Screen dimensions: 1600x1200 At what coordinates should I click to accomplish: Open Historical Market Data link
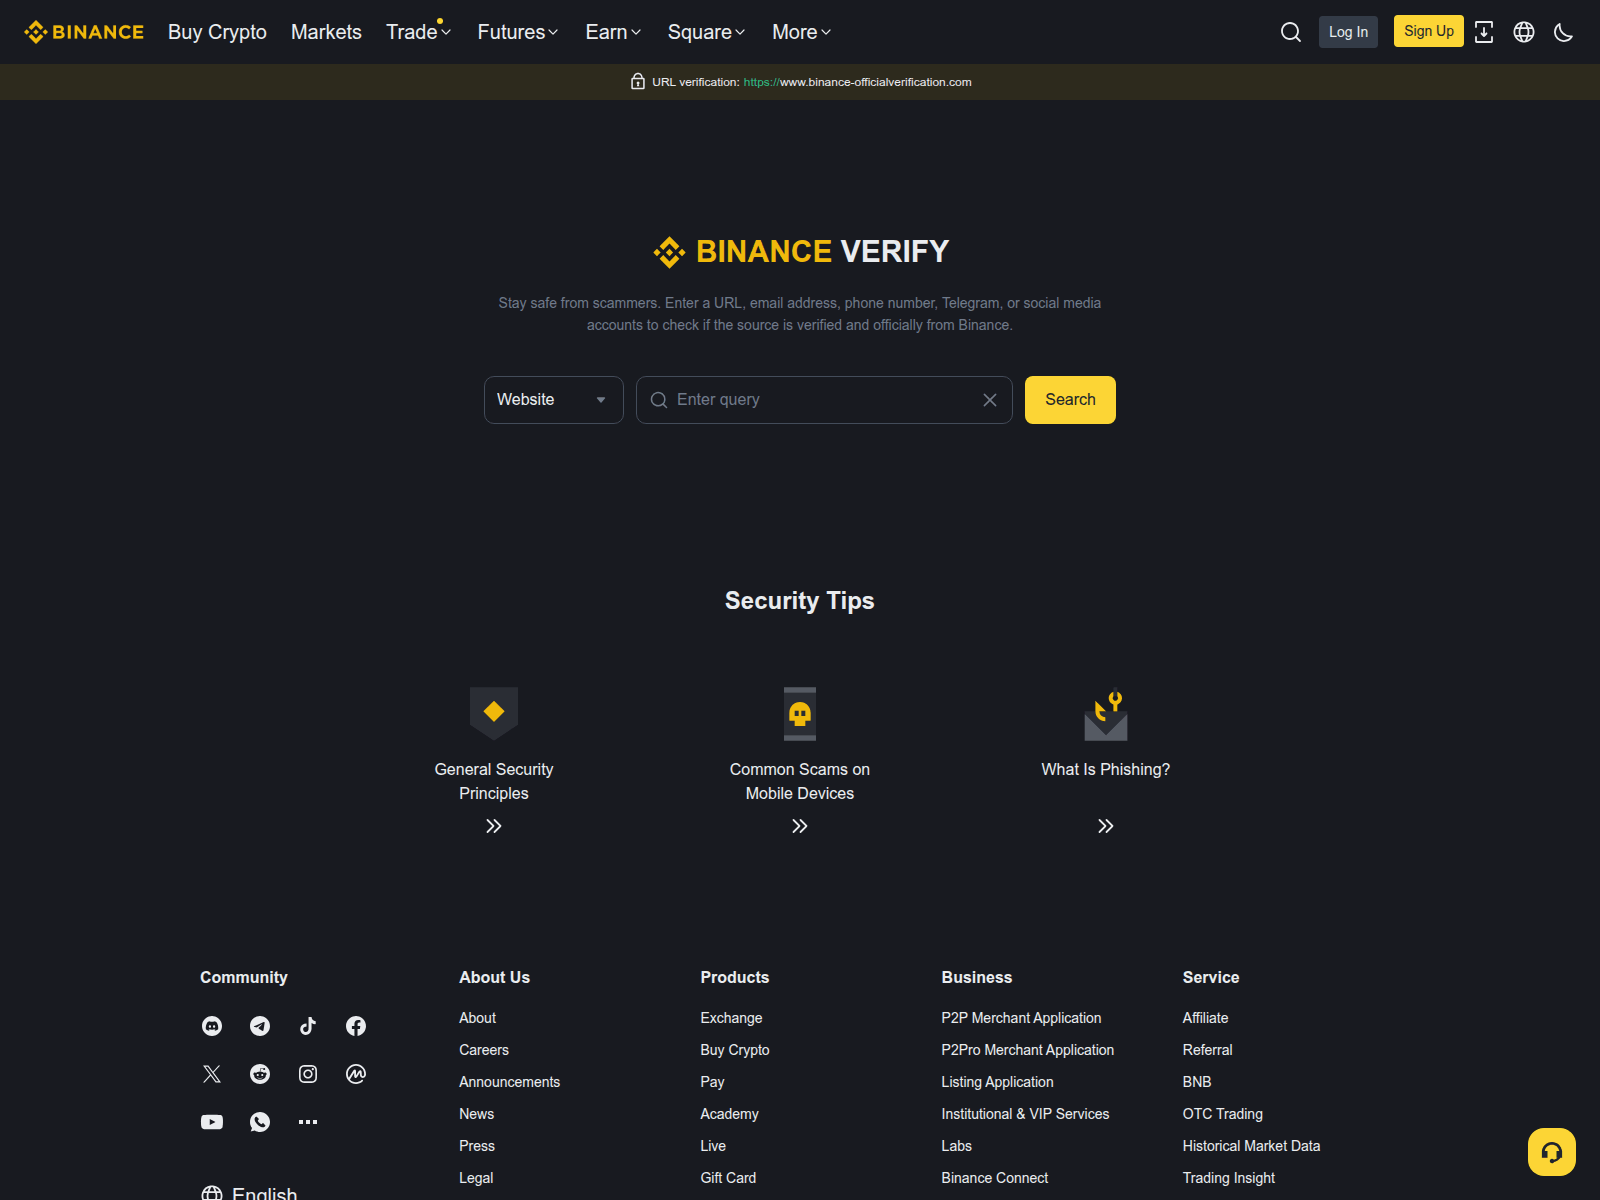coord(1251,1146)
